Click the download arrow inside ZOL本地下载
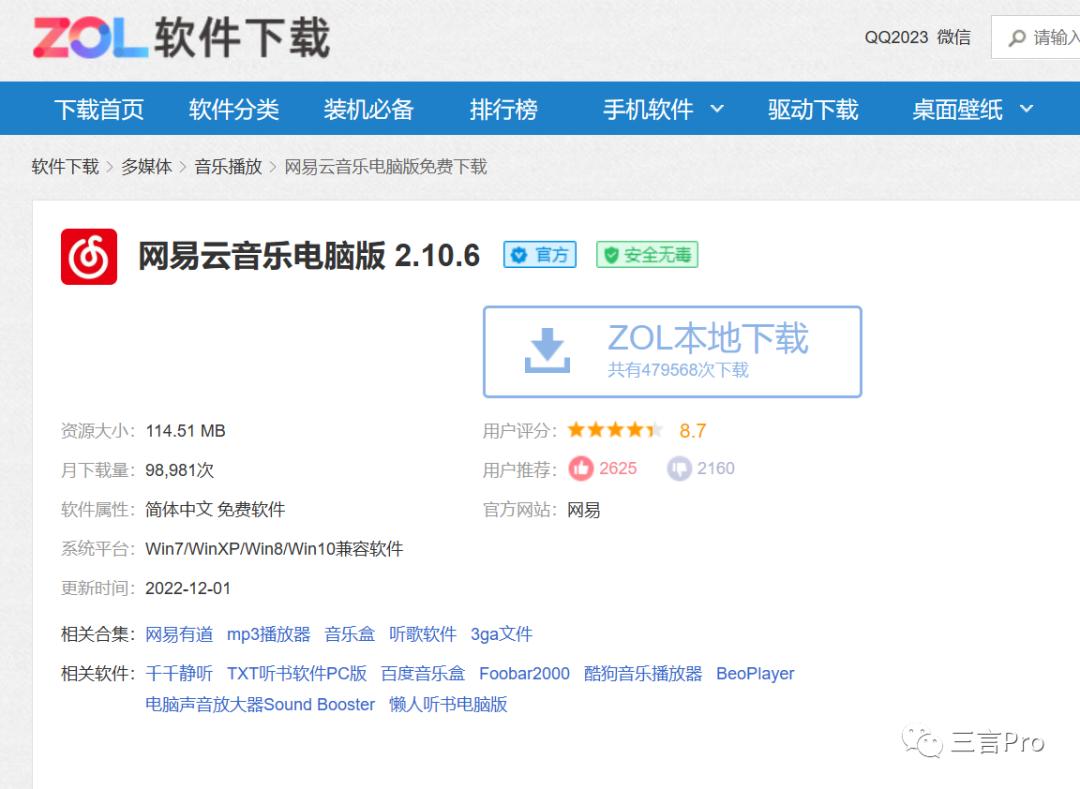The height and width of the screenshot is (789, 1080). pos(546,349)
